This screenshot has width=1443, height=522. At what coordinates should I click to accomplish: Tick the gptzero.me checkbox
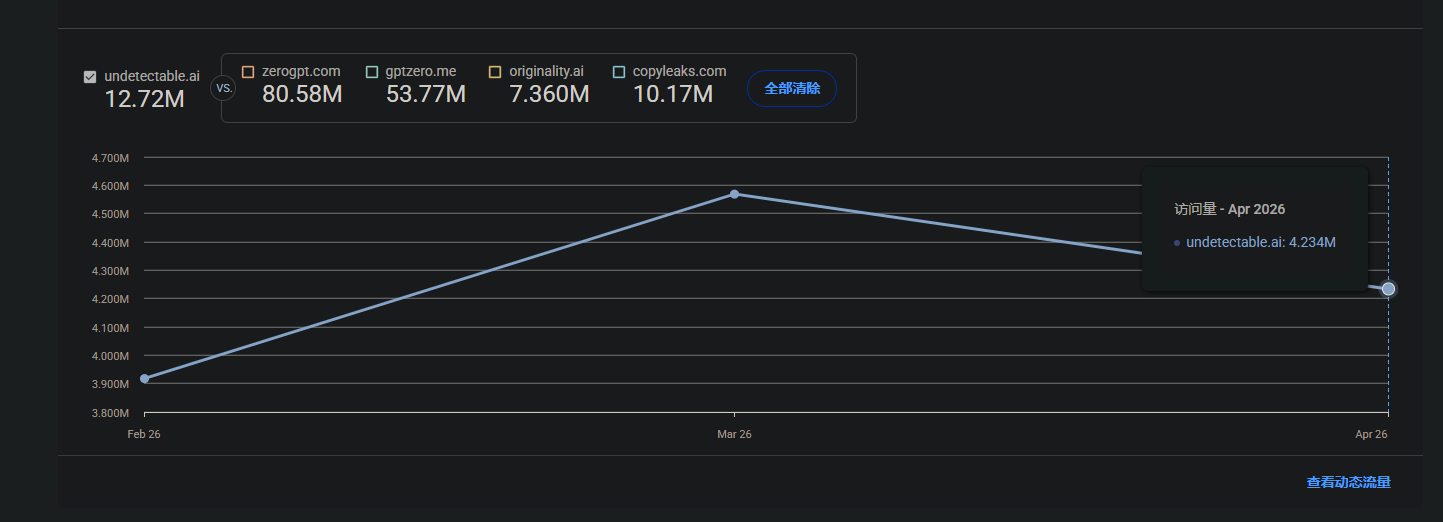coord(372,72)
